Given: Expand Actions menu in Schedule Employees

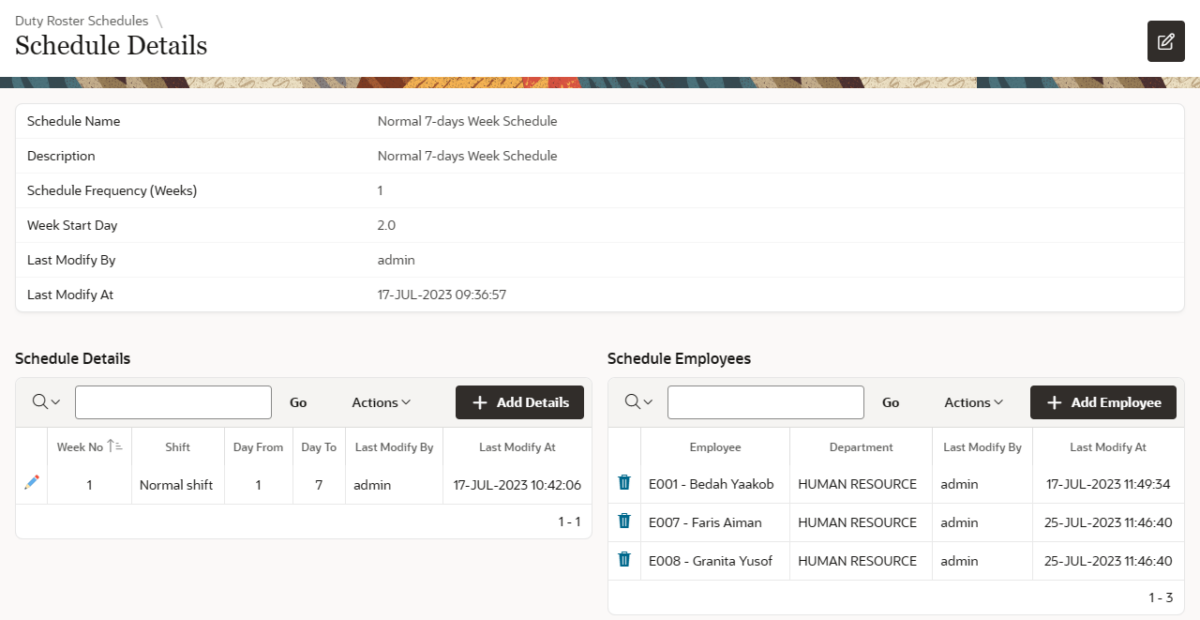Looking at the screenshot, I should [973, 402].
